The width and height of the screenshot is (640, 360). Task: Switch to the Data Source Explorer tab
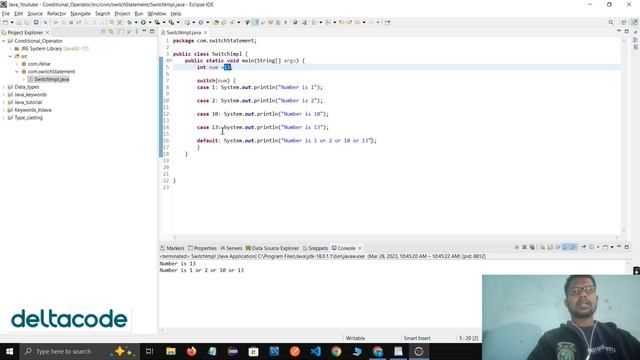[x=272, y=248]
